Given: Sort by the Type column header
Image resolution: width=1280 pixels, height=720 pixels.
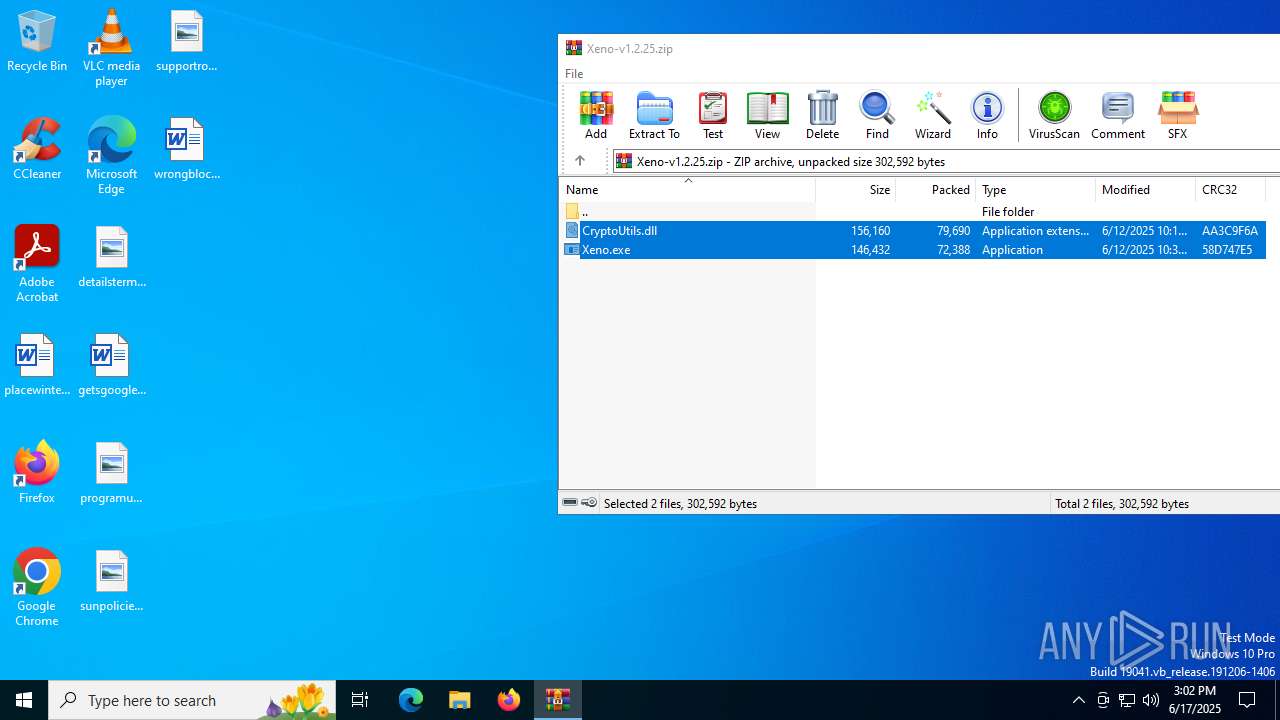Looking at the screenshot, I should pos(1035,189).
